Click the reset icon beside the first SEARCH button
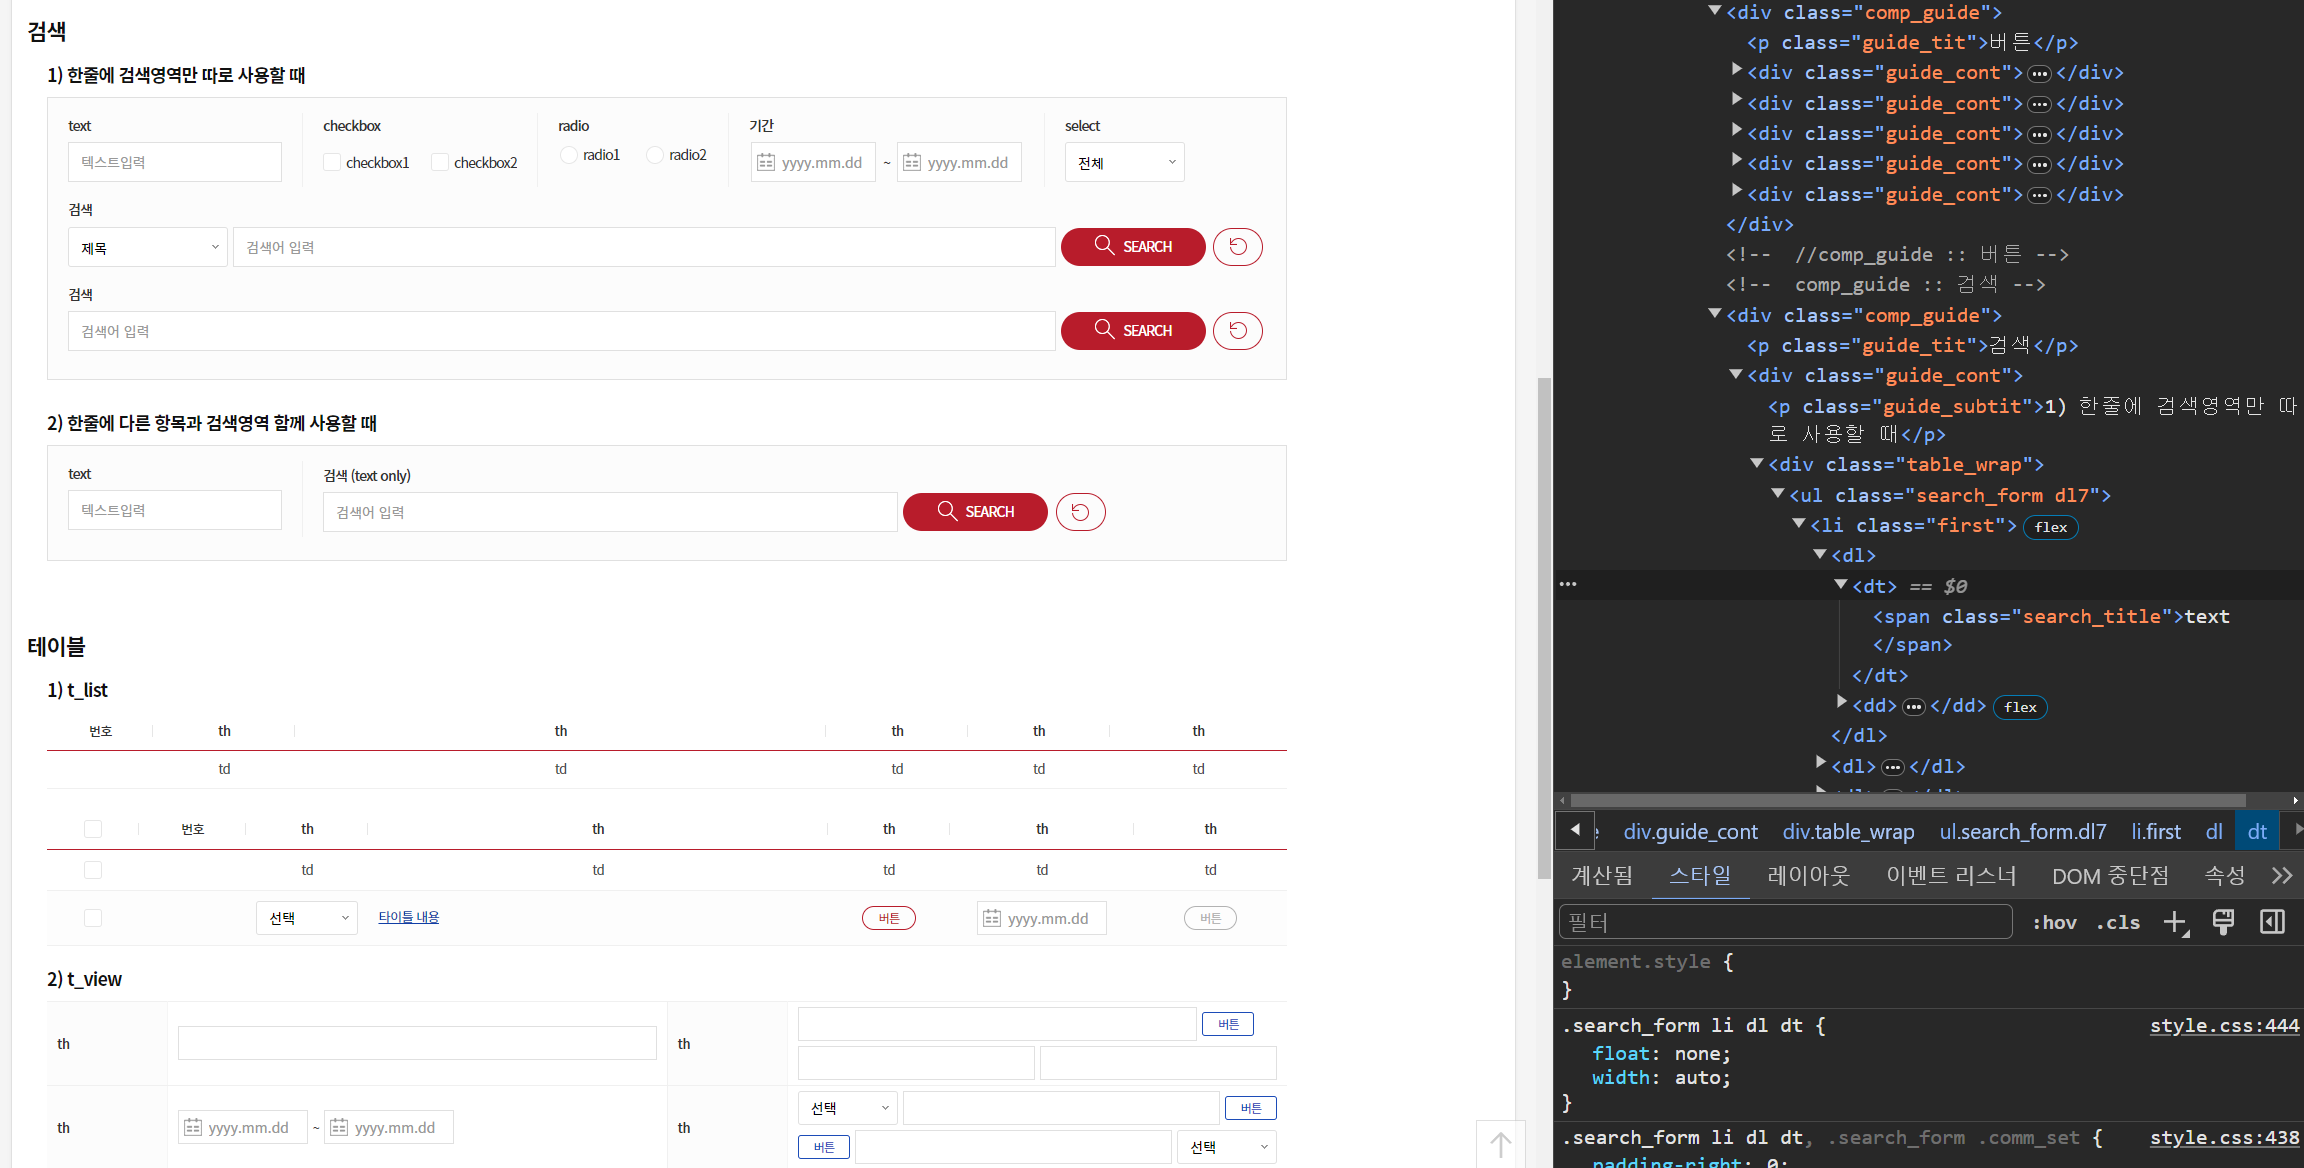Image resolution: width=2304 pixels, height=1168 pixels. [1237, 247]
